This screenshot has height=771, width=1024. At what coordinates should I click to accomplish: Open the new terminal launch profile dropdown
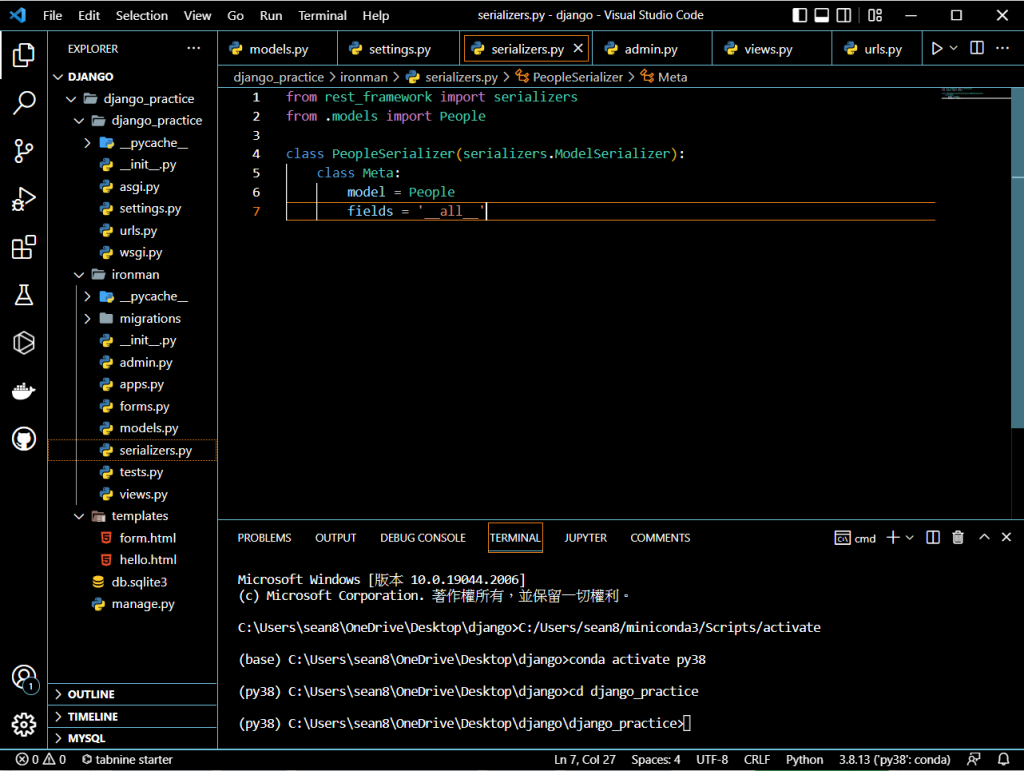[x=909, y=538]
